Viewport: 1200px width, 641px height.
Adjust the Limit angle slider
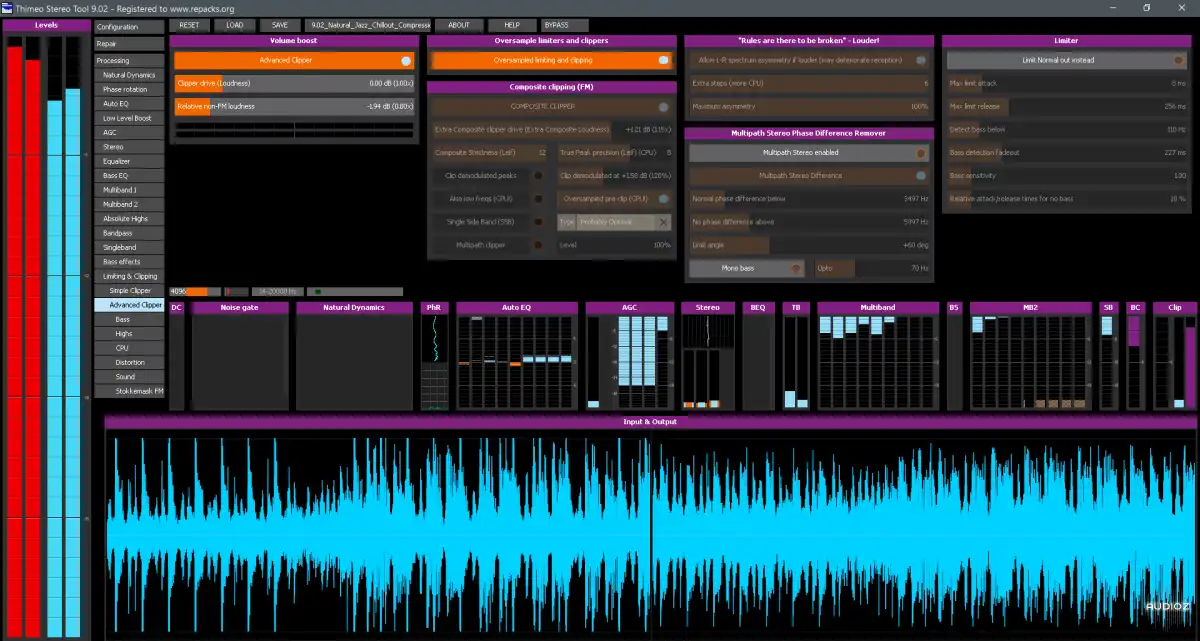[x=810, y=245]
